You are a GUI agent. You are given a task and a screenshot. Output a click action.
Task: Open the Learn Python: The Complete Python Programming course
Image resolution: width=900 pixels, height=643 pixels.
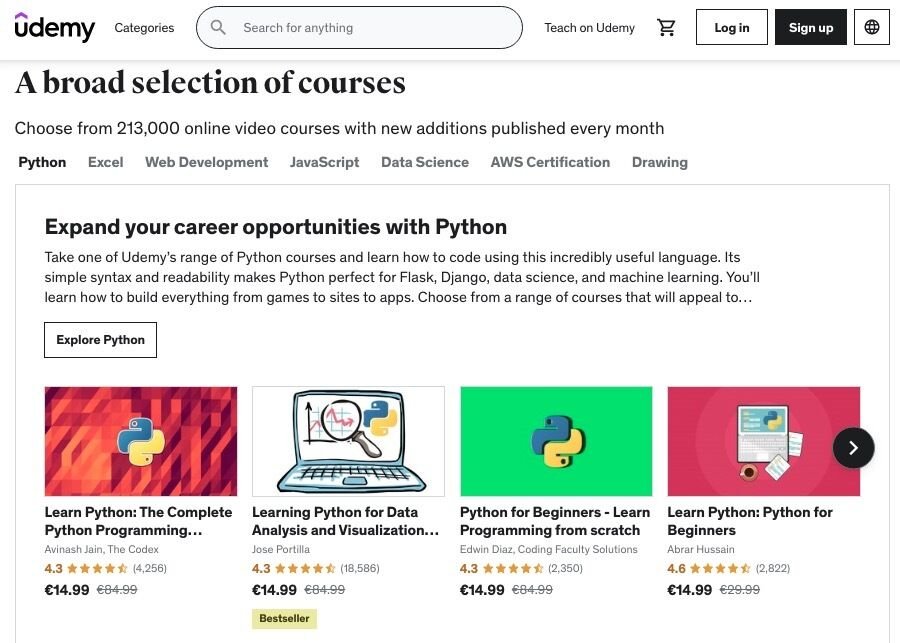pos(139,521)
